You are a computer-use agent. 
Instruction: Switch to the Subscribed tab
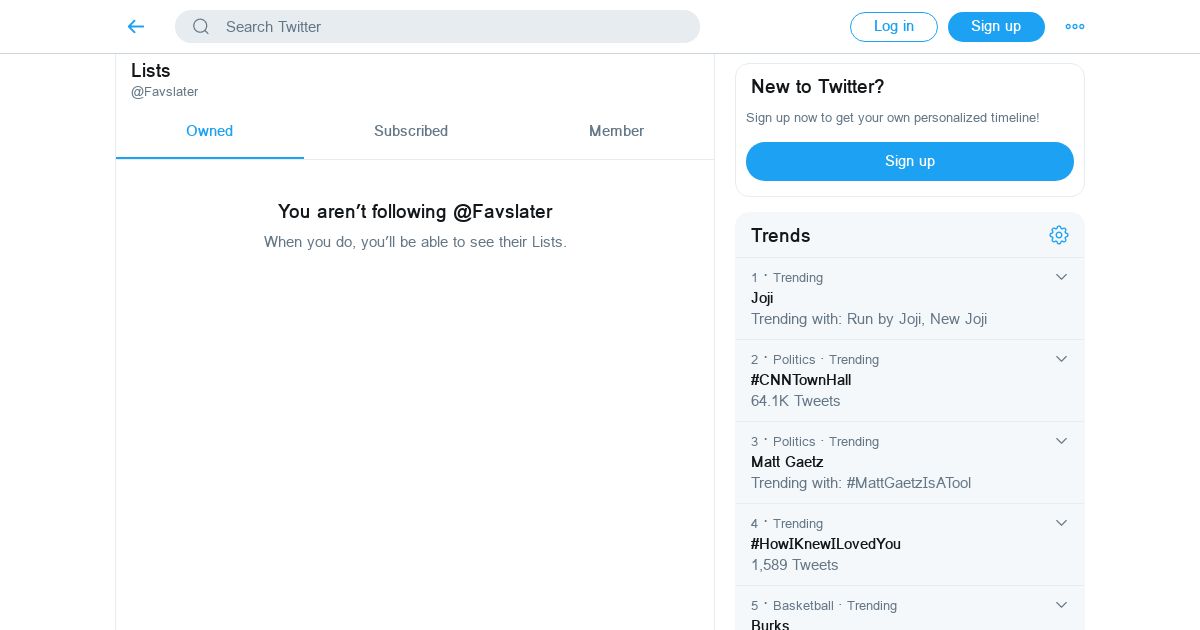pyautogui.click(x=411, y=131)
